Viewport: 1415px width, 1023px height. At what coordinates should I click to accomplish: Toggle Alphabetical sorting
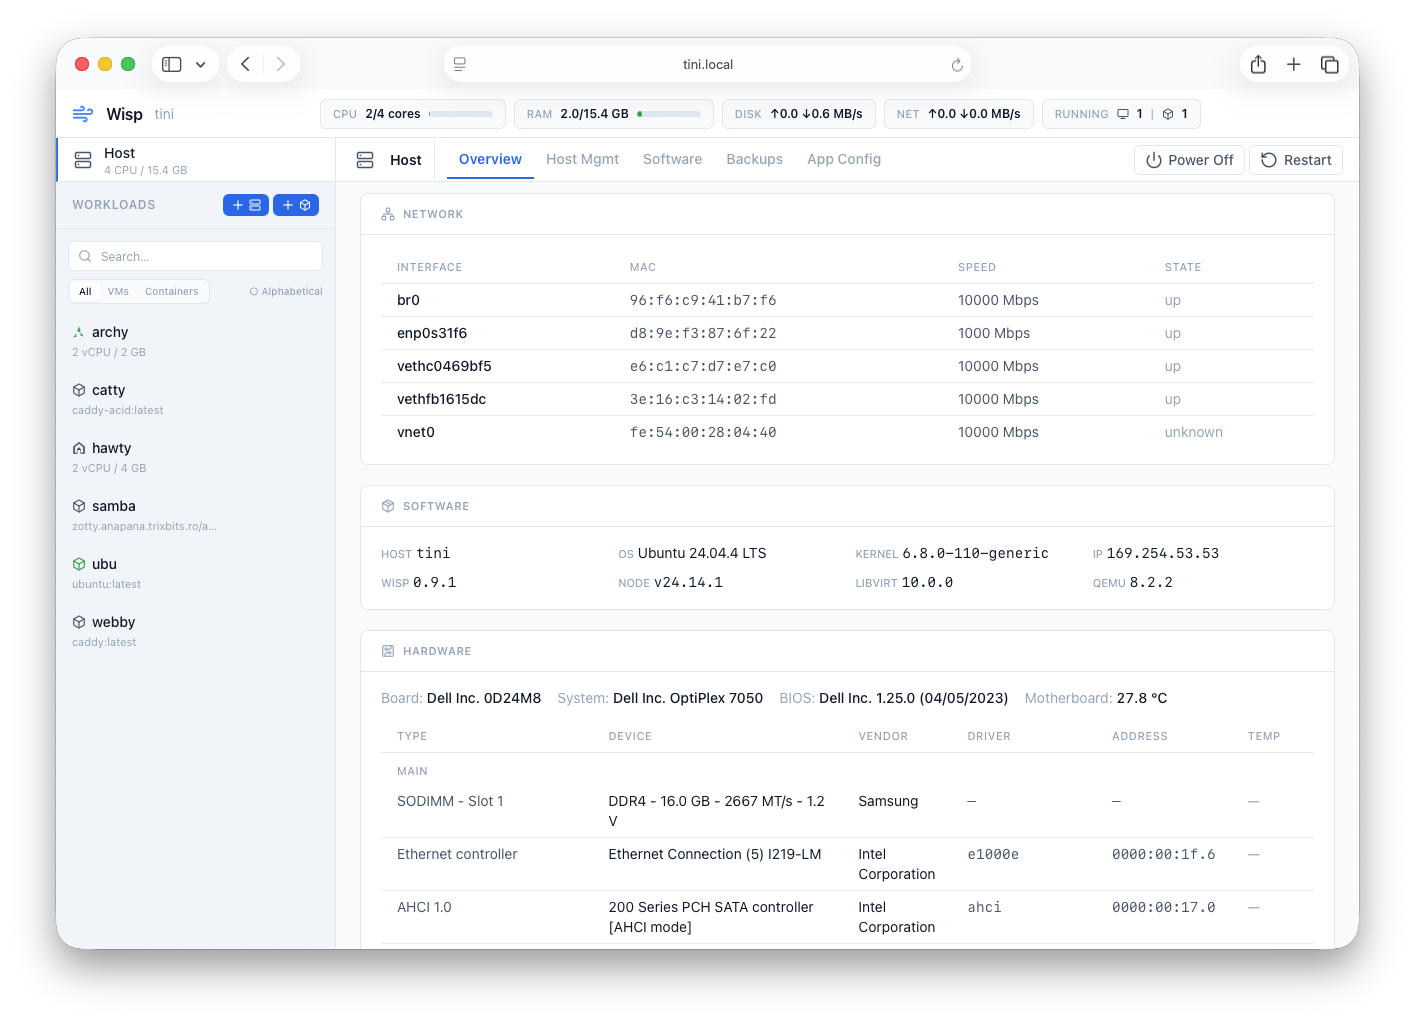point(286,292)
